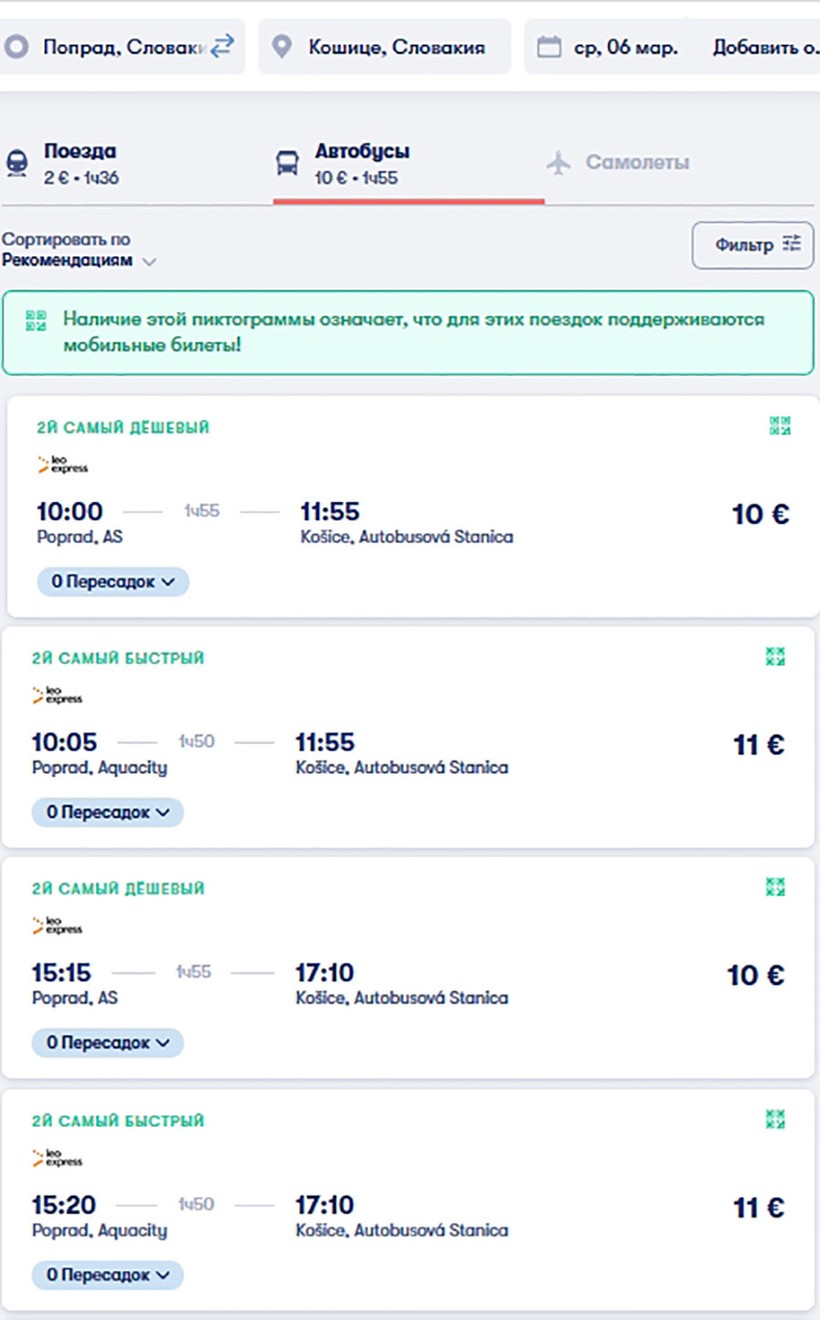Expand "0 Пересадок" on the 10:05 trip
Image resolution: width=820 pixels, height=1320 pixels.
108,812
